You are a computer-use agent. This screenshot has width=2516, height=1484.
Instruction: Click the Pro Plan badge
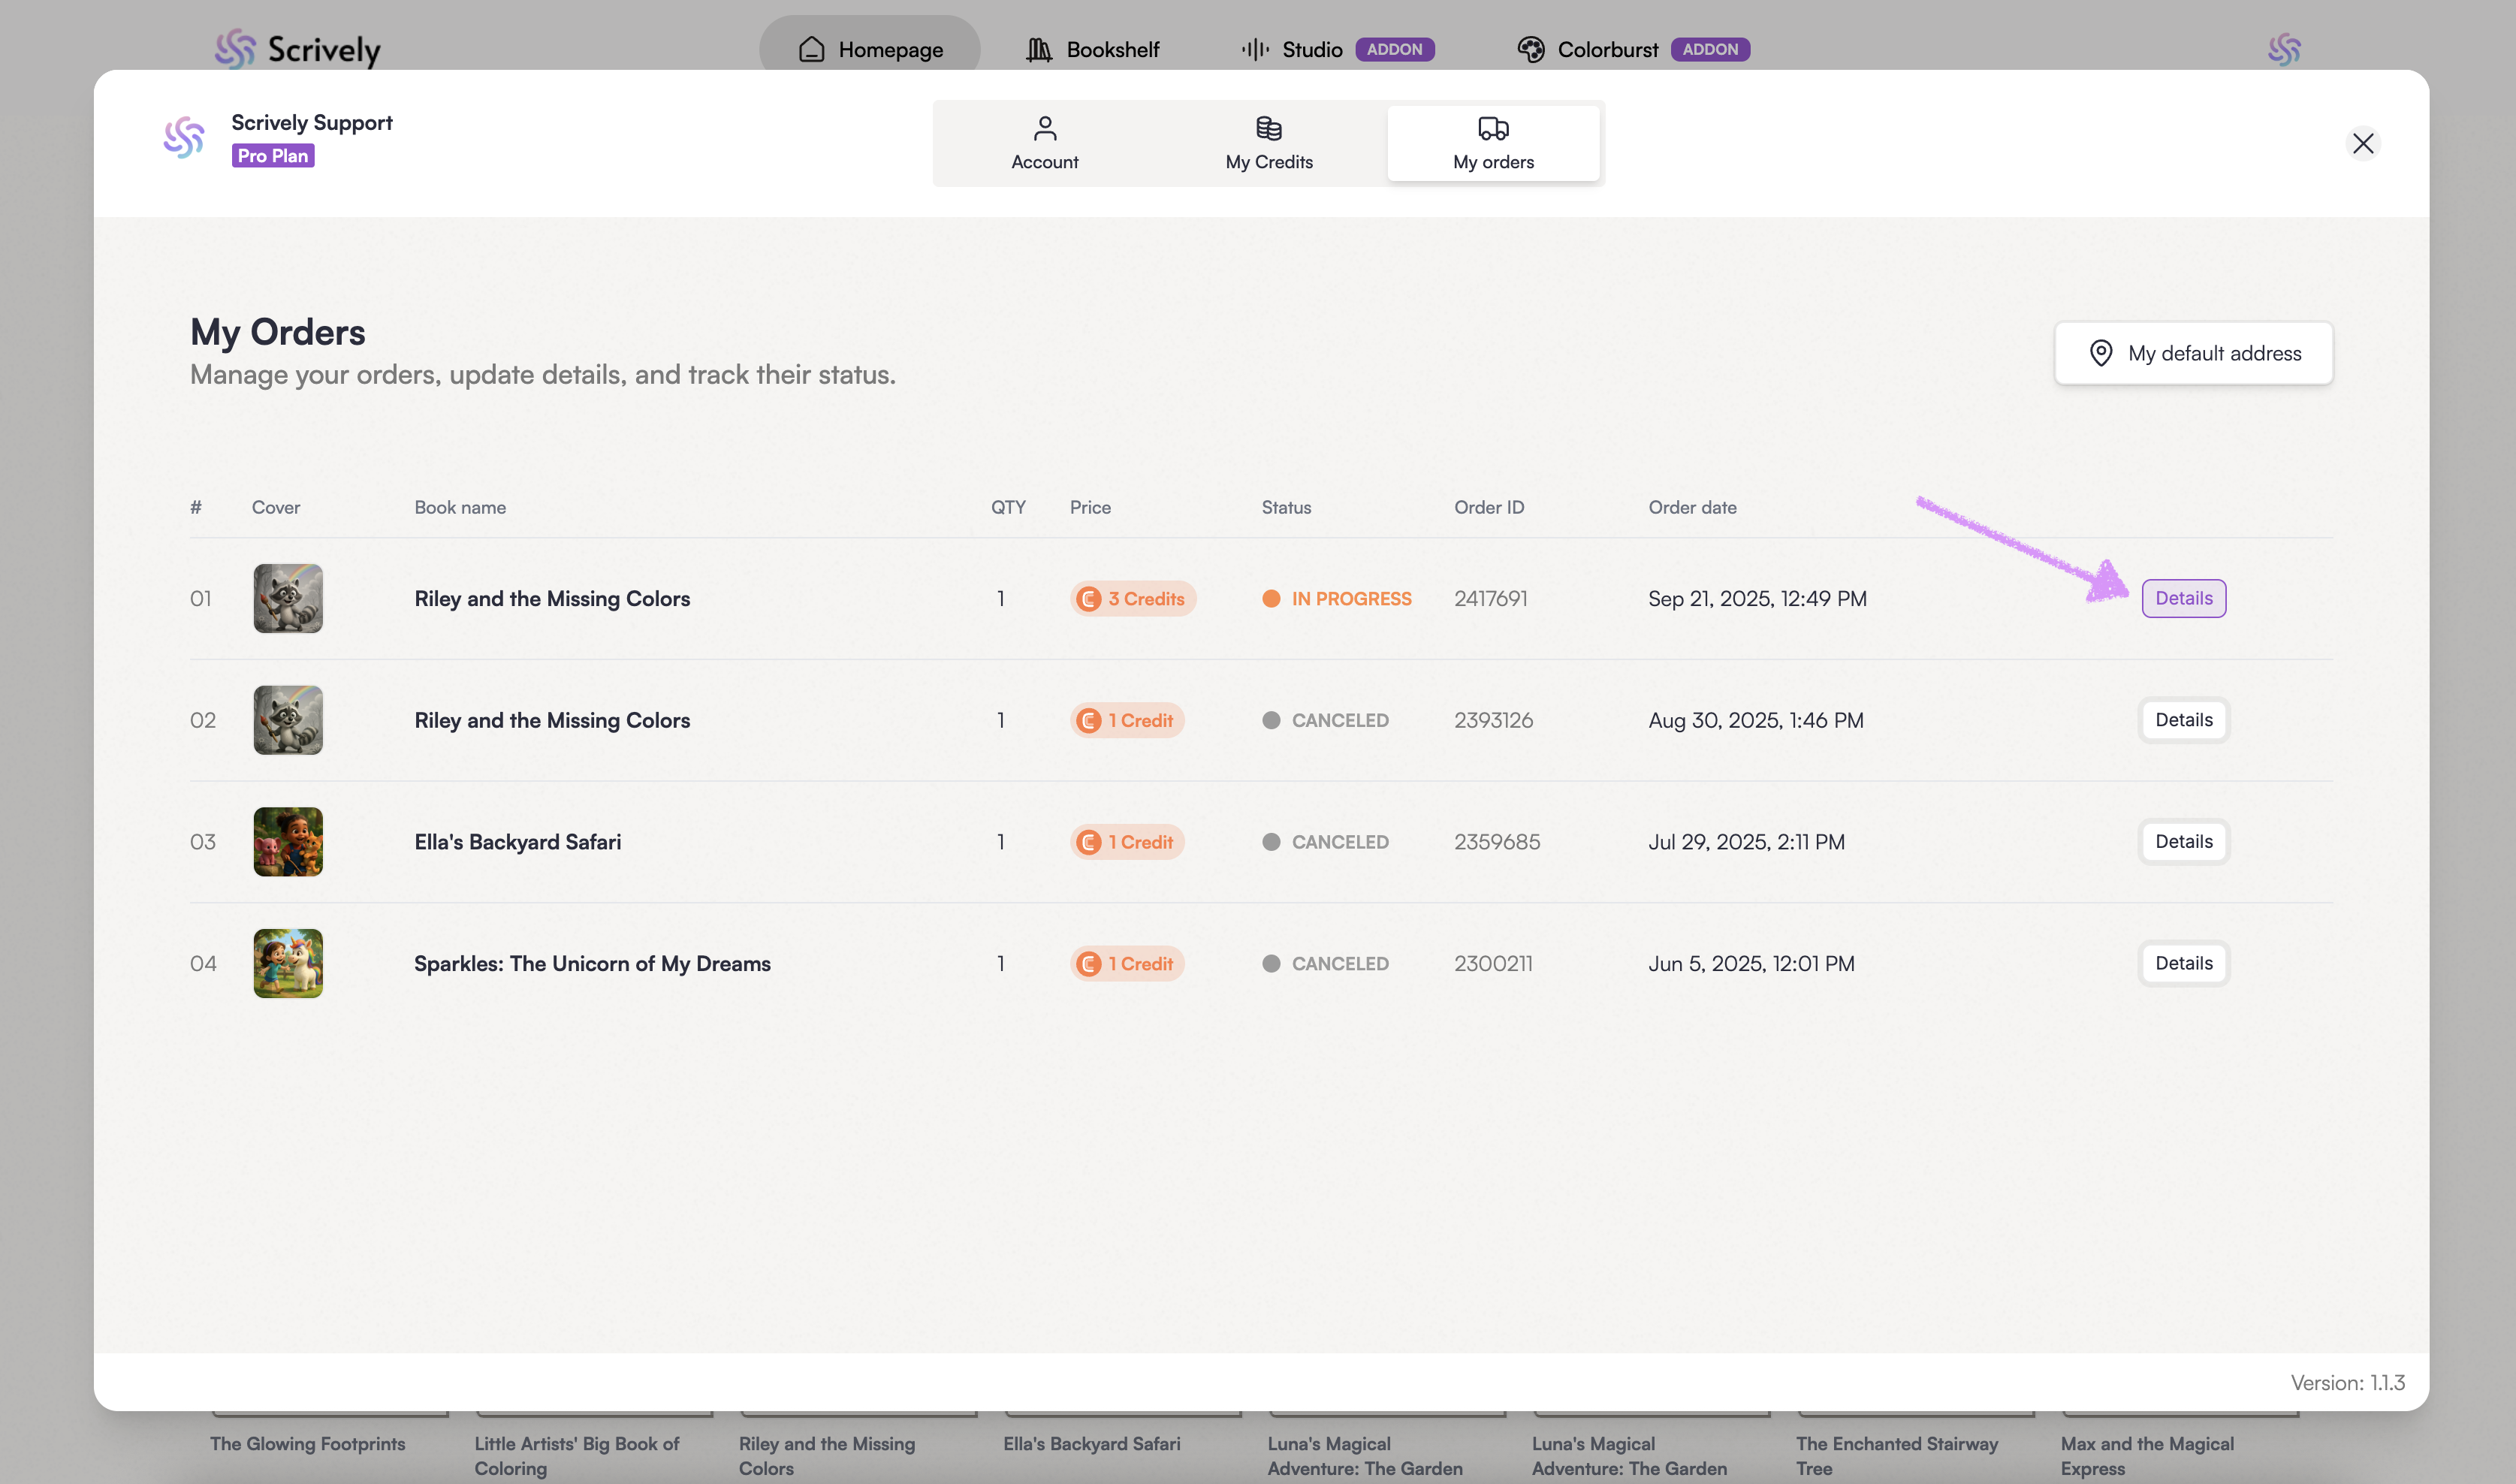[273, 156]
